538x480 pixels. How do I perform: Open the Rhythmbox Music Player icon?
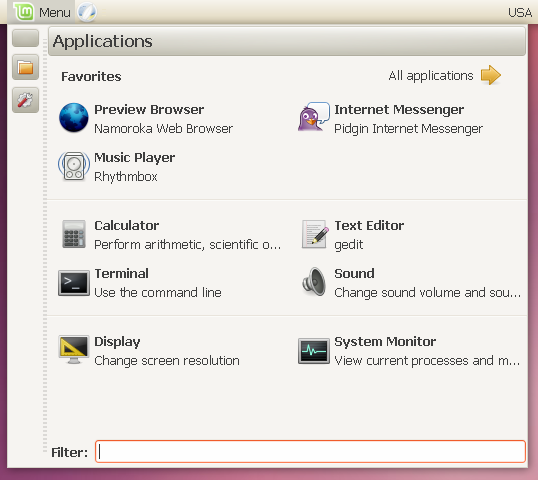[x=73, y=166]
